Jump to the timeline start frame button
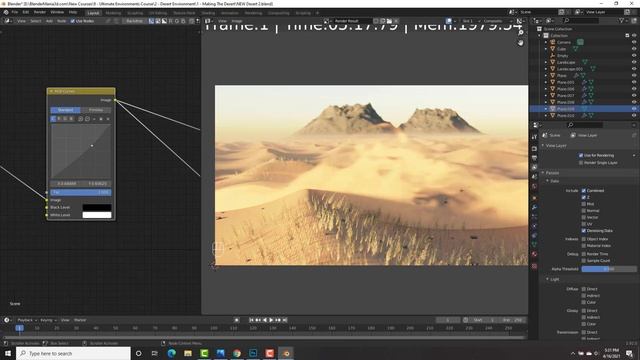Image resolution: width=640 pixels, height=360 pixels. pos(251,320)
